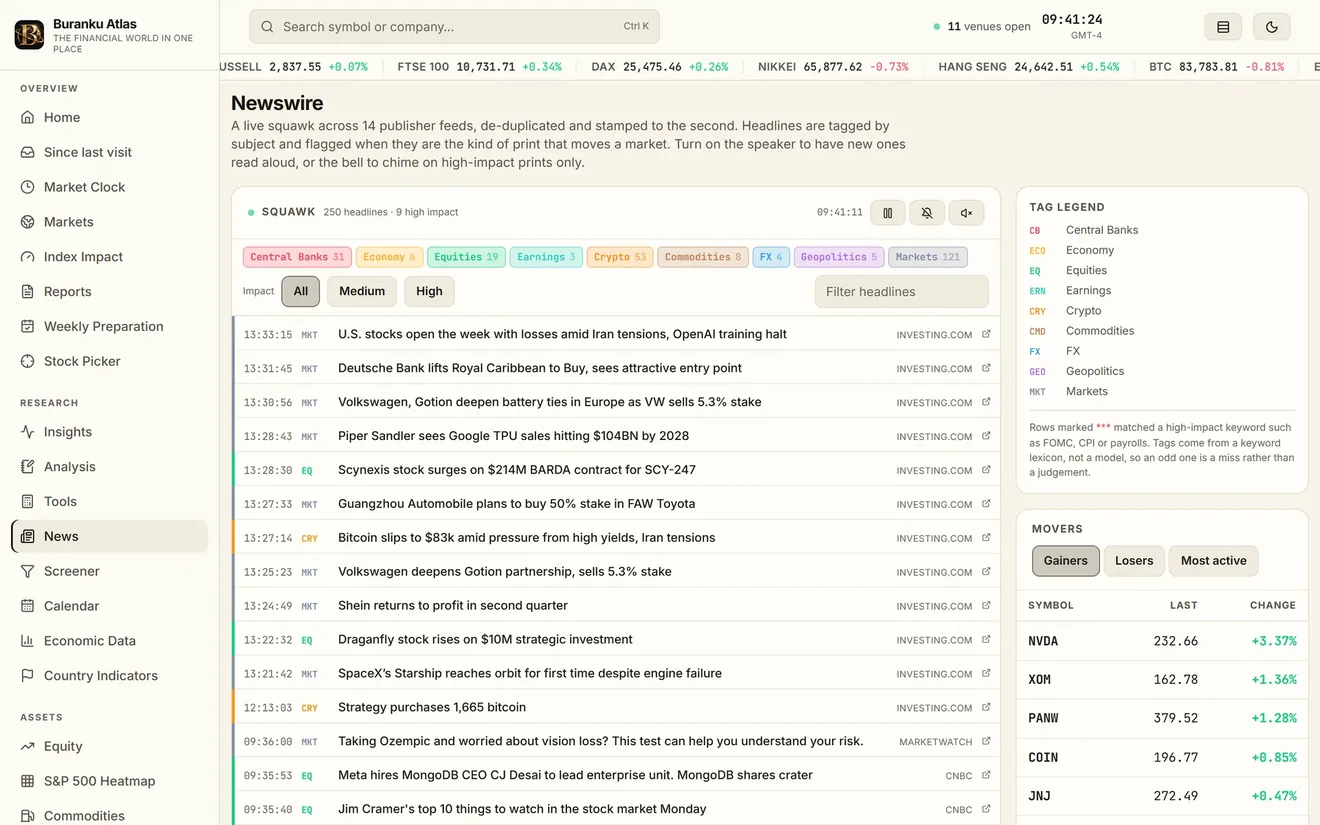
Task: Open Insights under Research
Action: [x=109, y=432]
